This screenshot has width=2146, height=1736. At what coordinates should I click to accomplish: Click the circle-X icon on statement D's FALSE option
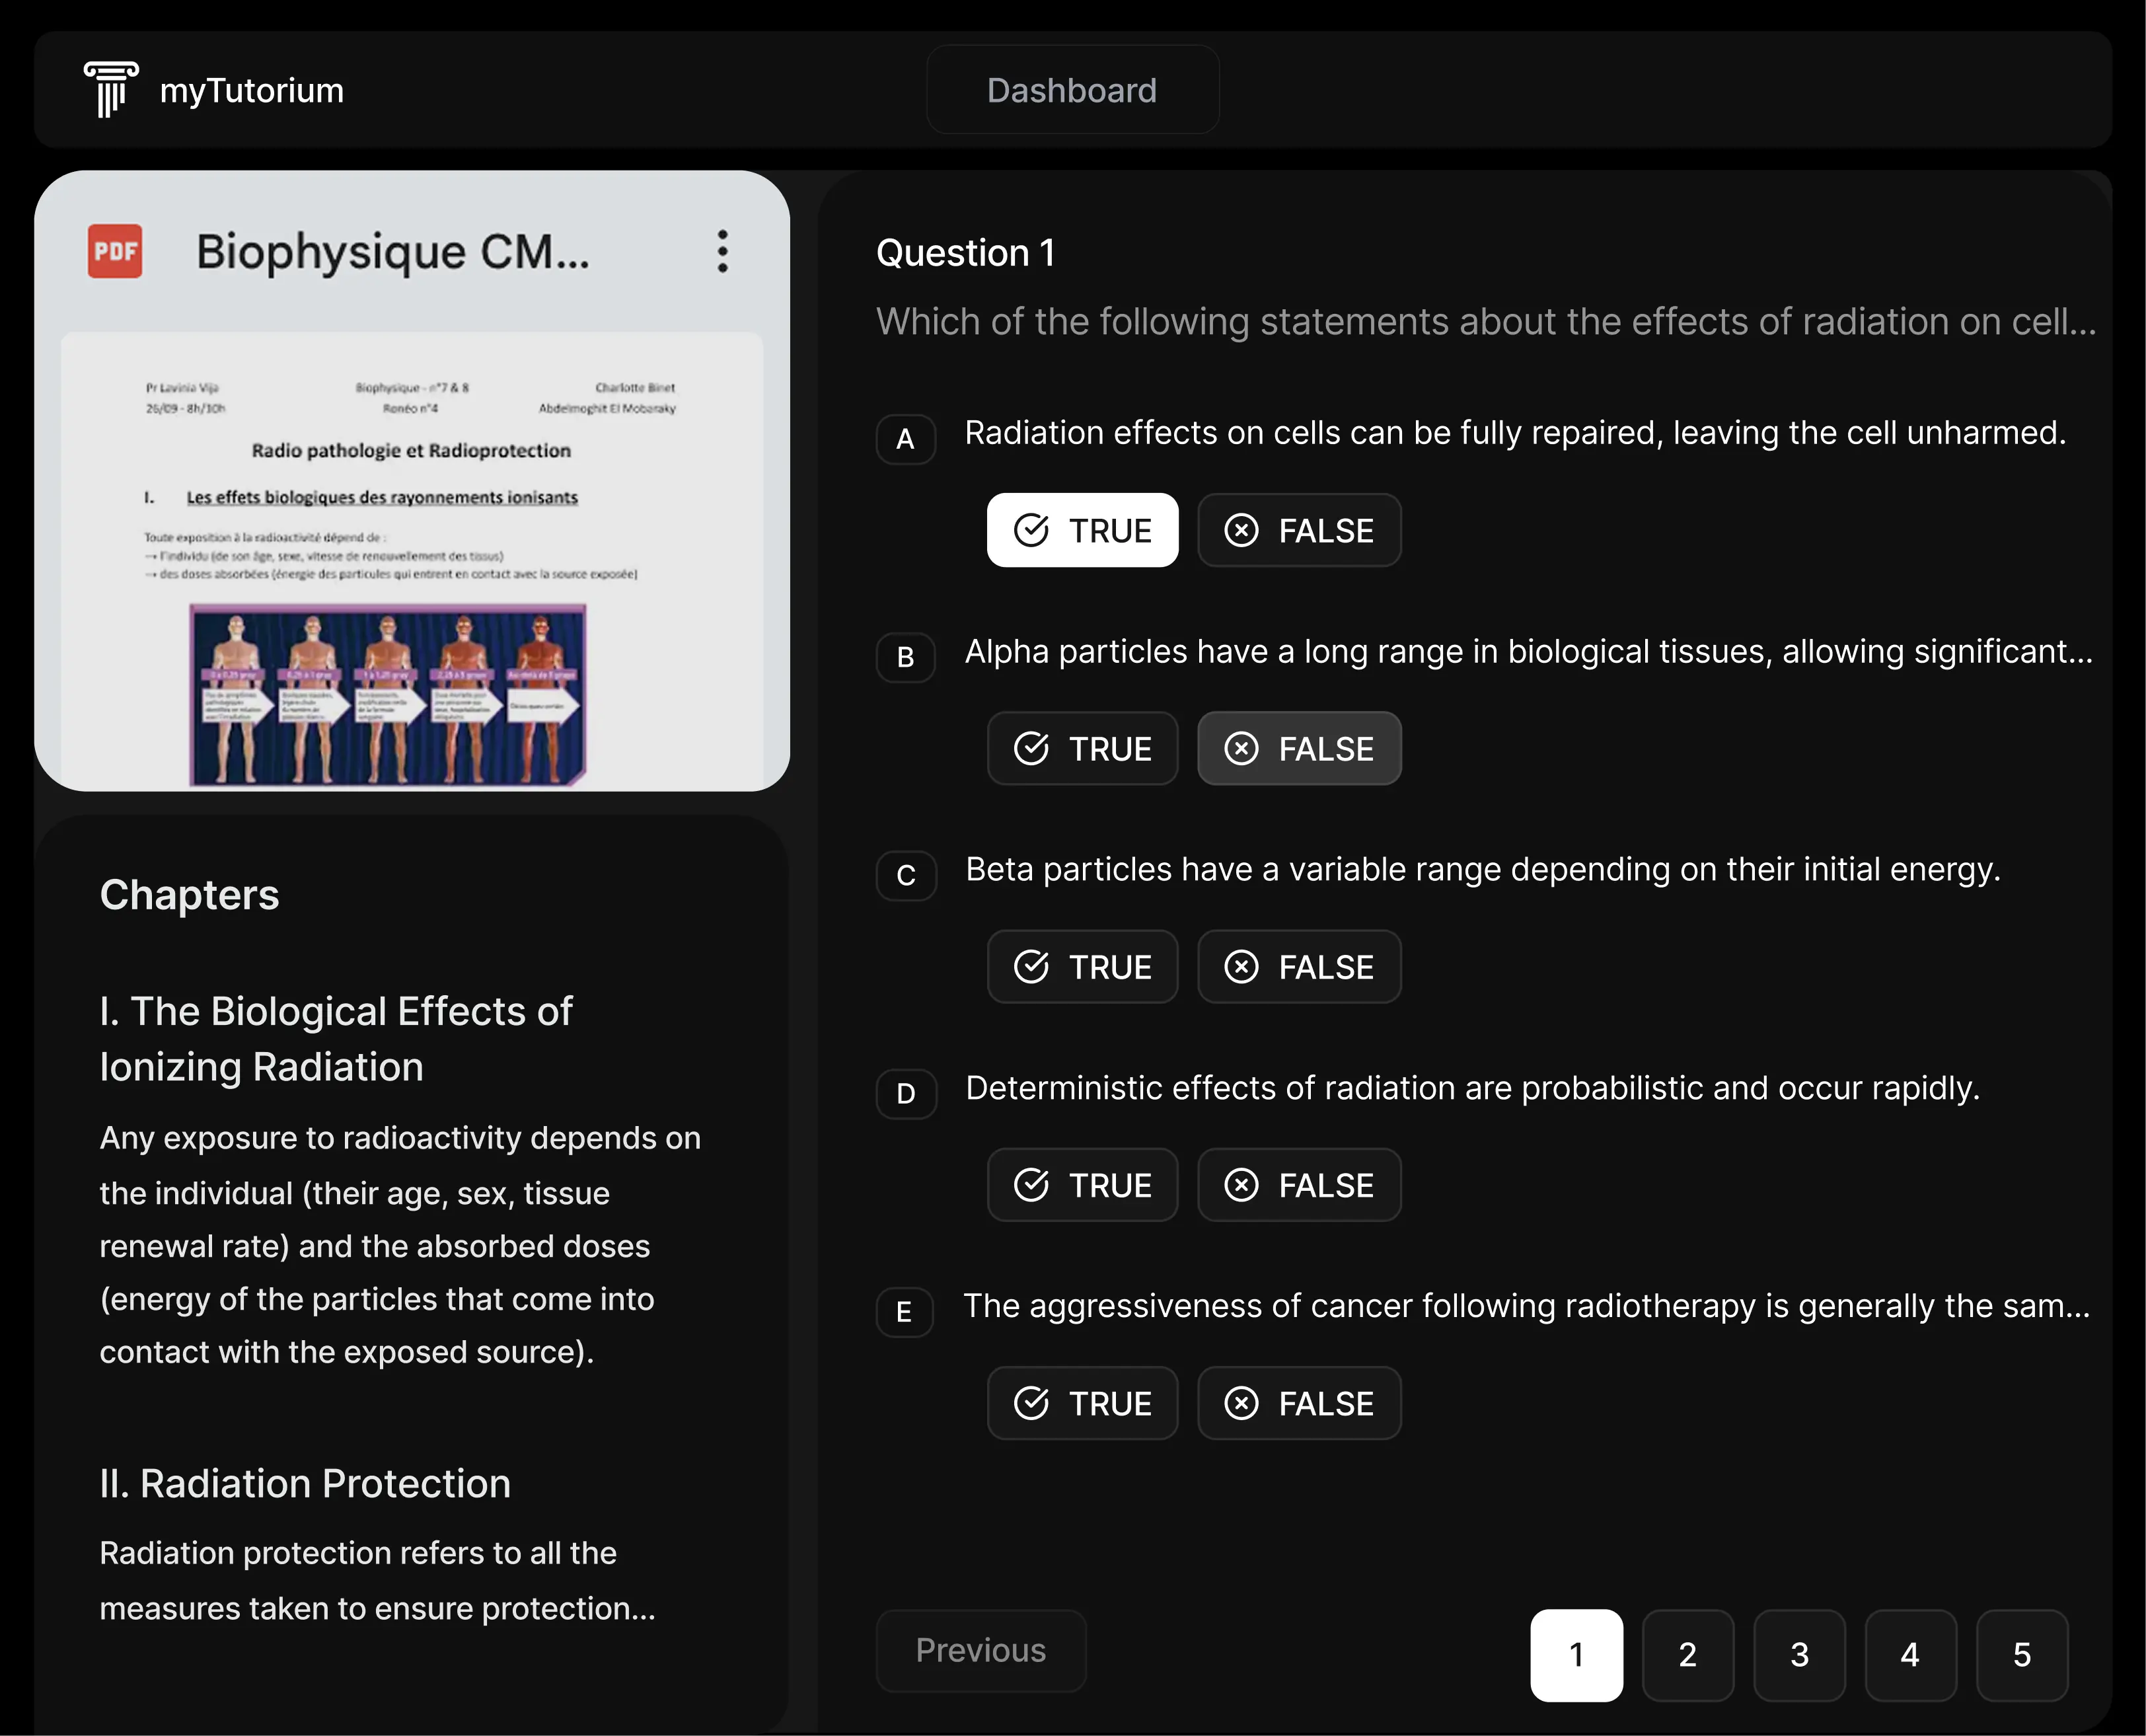(1241, 1185)
